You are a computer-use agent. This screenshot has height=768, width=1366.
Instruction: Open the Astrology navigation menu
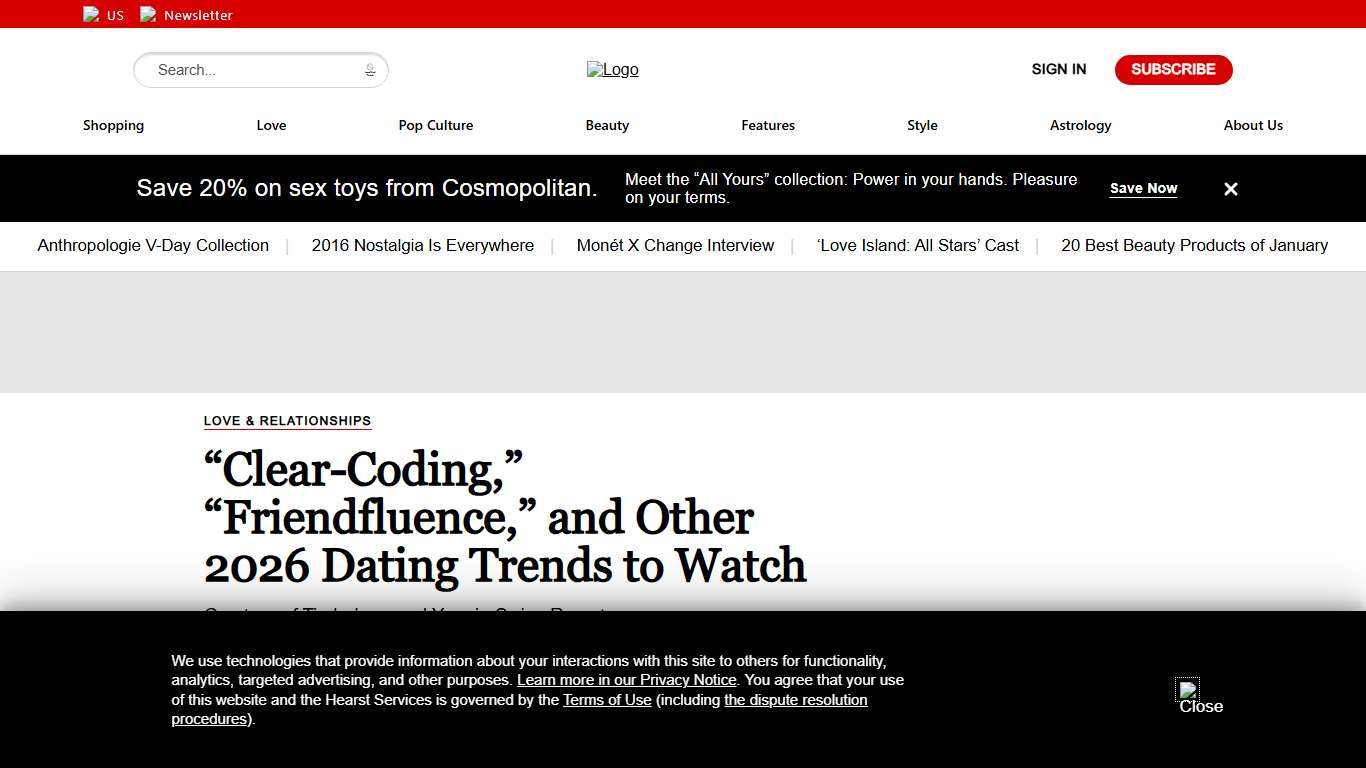[1080, 125]
